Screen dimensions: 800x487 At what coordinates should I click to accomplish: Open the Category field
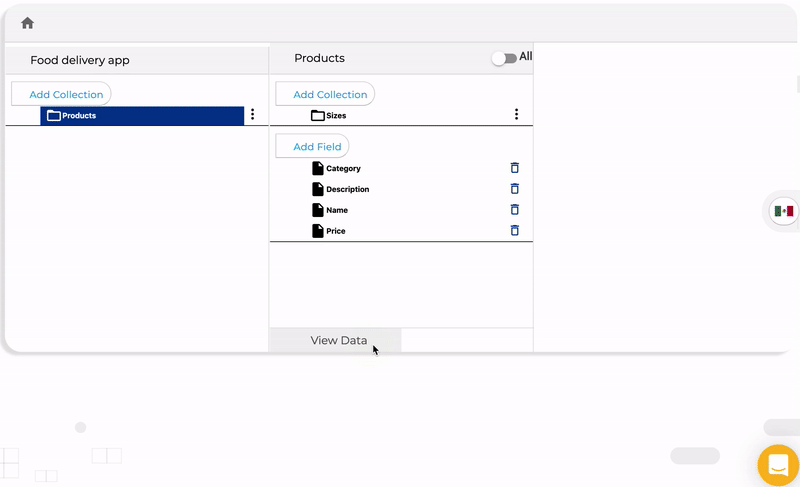pos(343,168)
